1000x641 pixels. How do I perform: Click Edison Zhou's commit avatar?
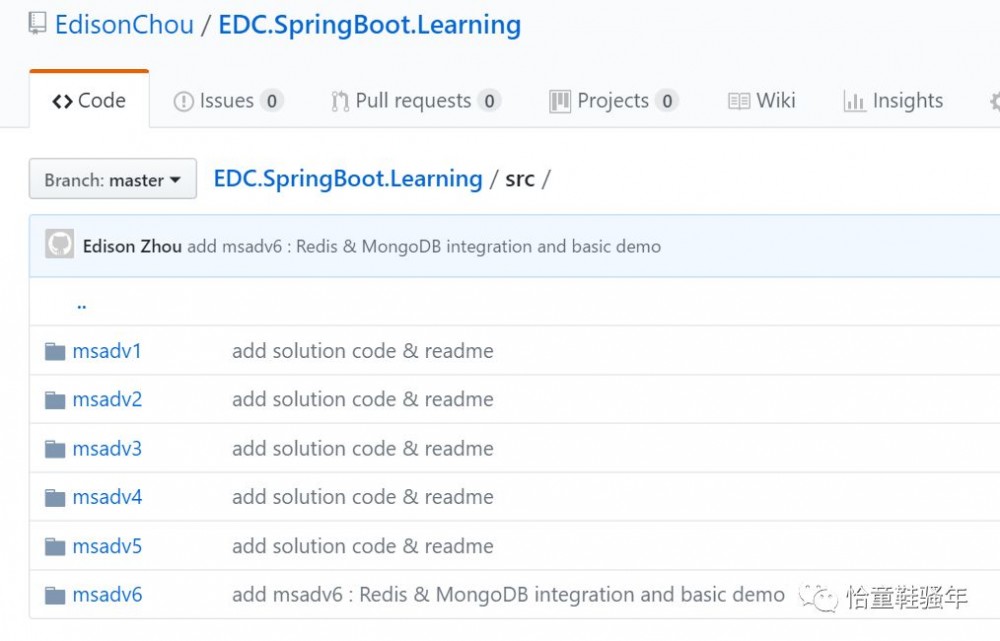pos(59,245)
